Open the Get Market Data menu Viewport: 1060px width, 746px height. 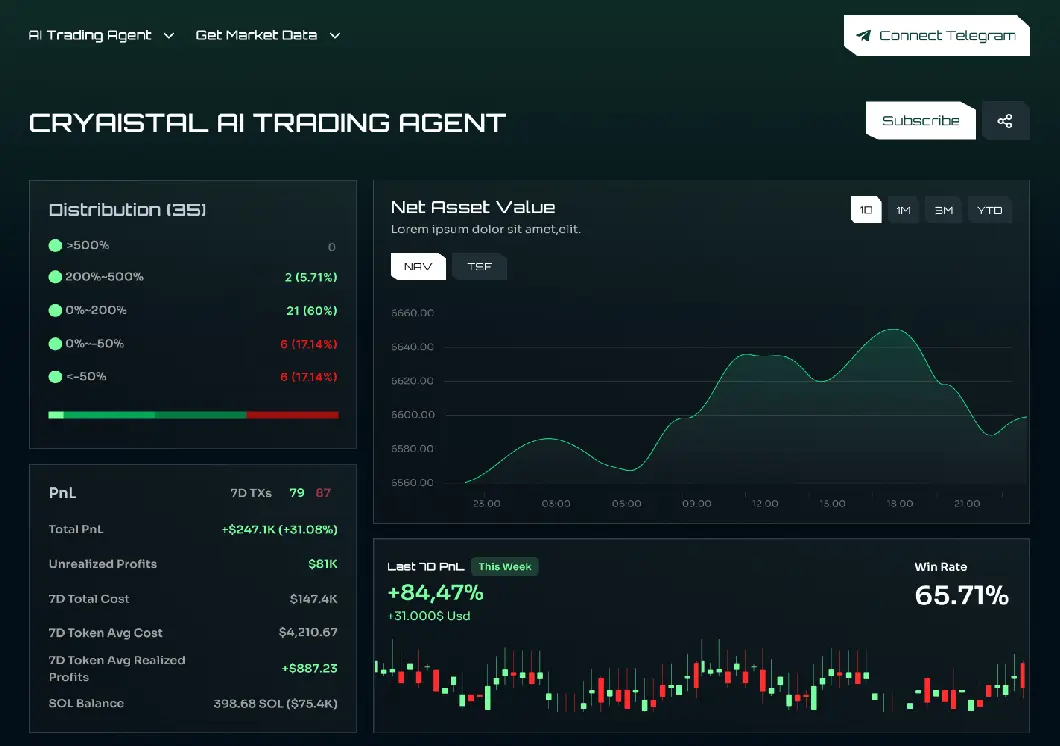tap(256, 35)
